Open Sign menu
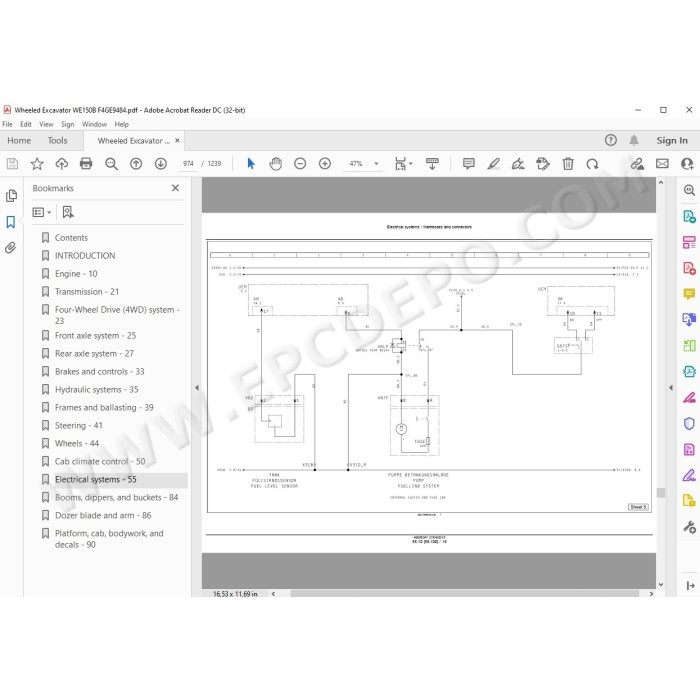This screenshot has height=700, width=700. (x=67, y=124)
